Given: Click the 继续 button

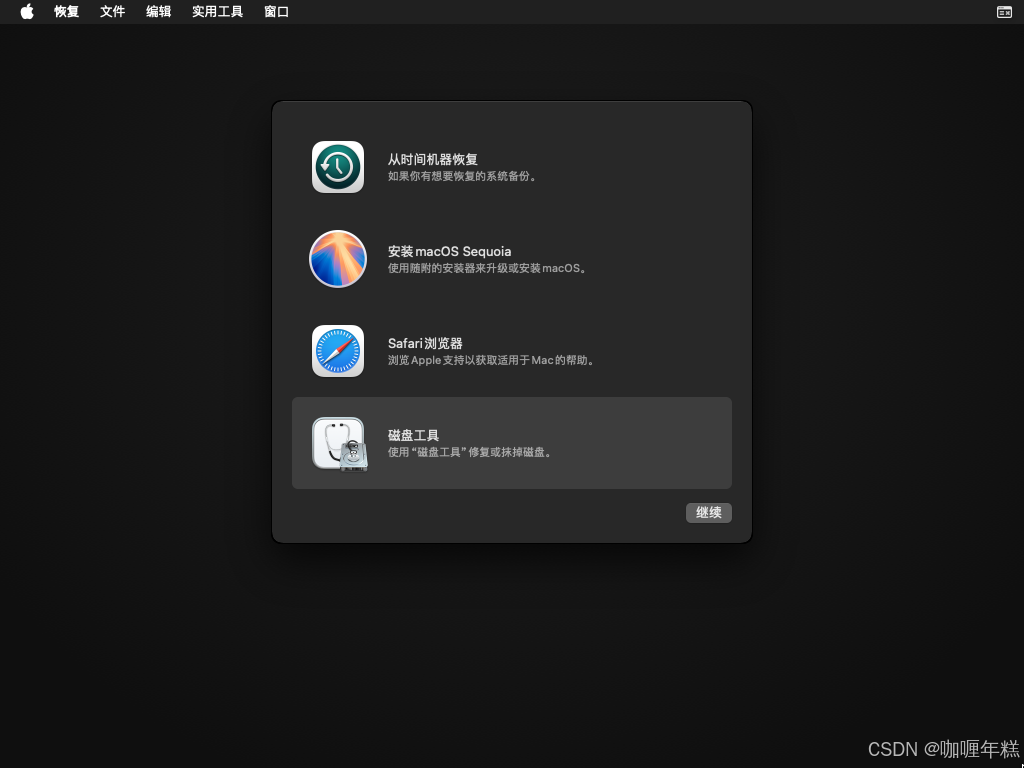Looking at the screenshot, I should coord(709,513).
